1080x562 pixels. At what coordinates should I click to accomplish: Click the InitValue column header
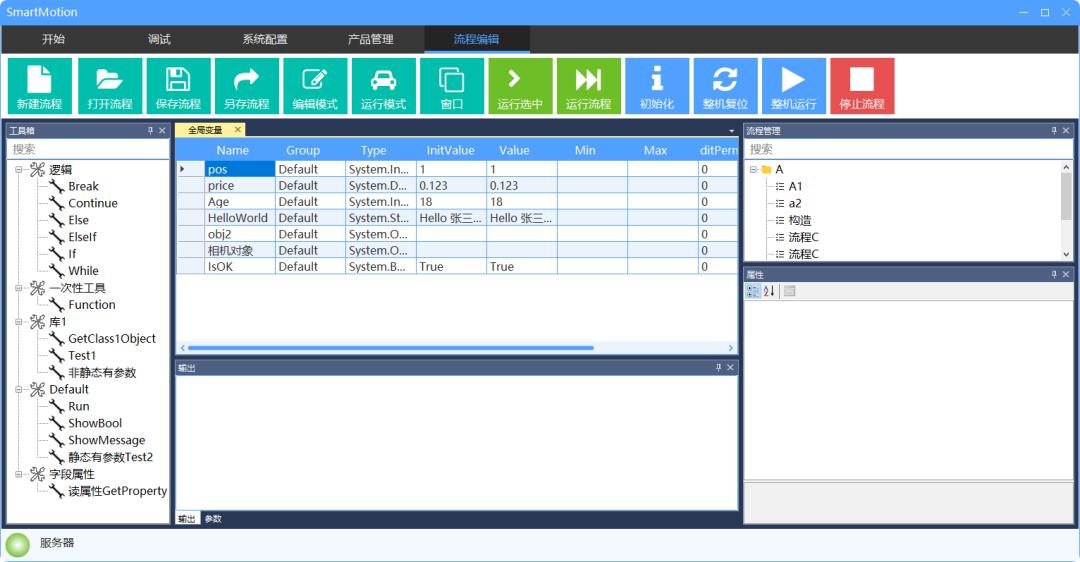pyautogui.click(x=450, y=150)
